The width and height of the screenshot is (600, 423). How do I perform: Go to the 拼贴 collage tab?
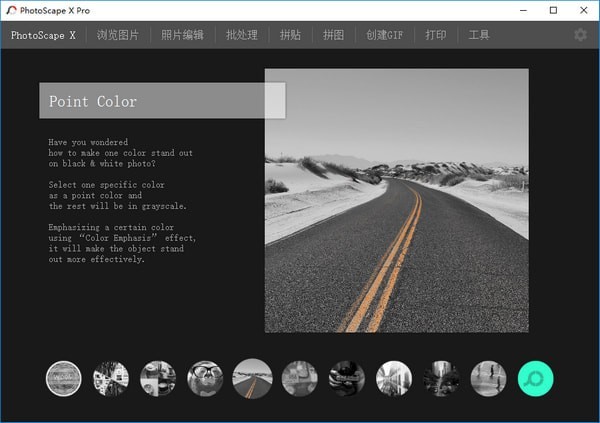pos(290,35)
